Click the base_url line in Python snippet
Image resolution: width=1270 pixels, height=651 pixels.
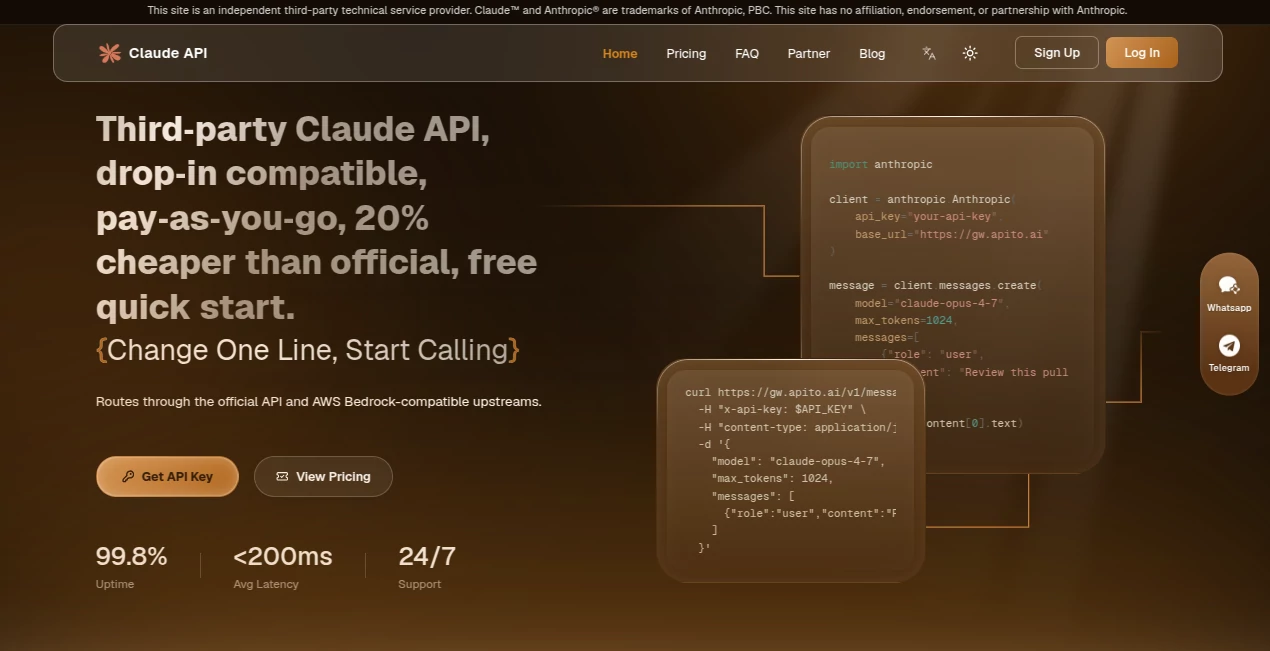(x=951, y=234)
